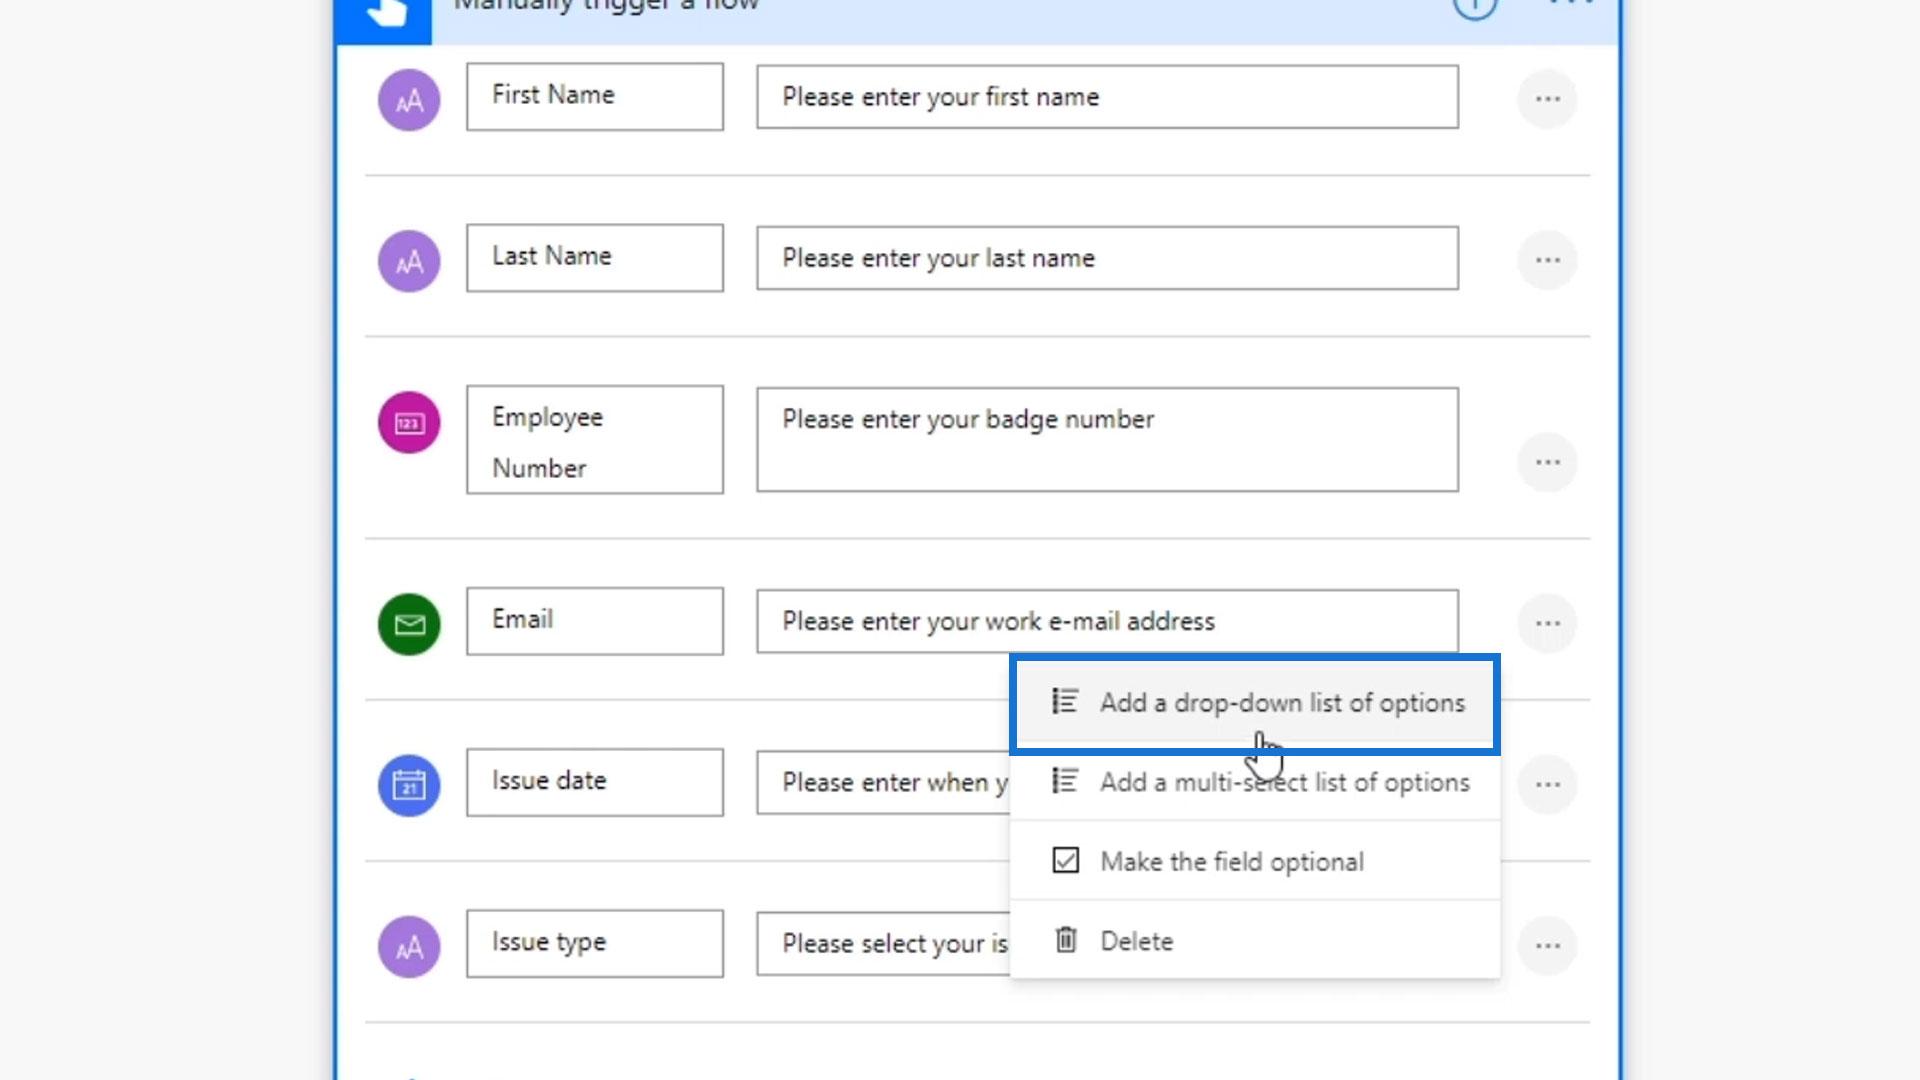Choose Add a drop-down list of options
Image resolution: width=1920 pixels, height=1080 pixels.
(x=1281, y=703)
